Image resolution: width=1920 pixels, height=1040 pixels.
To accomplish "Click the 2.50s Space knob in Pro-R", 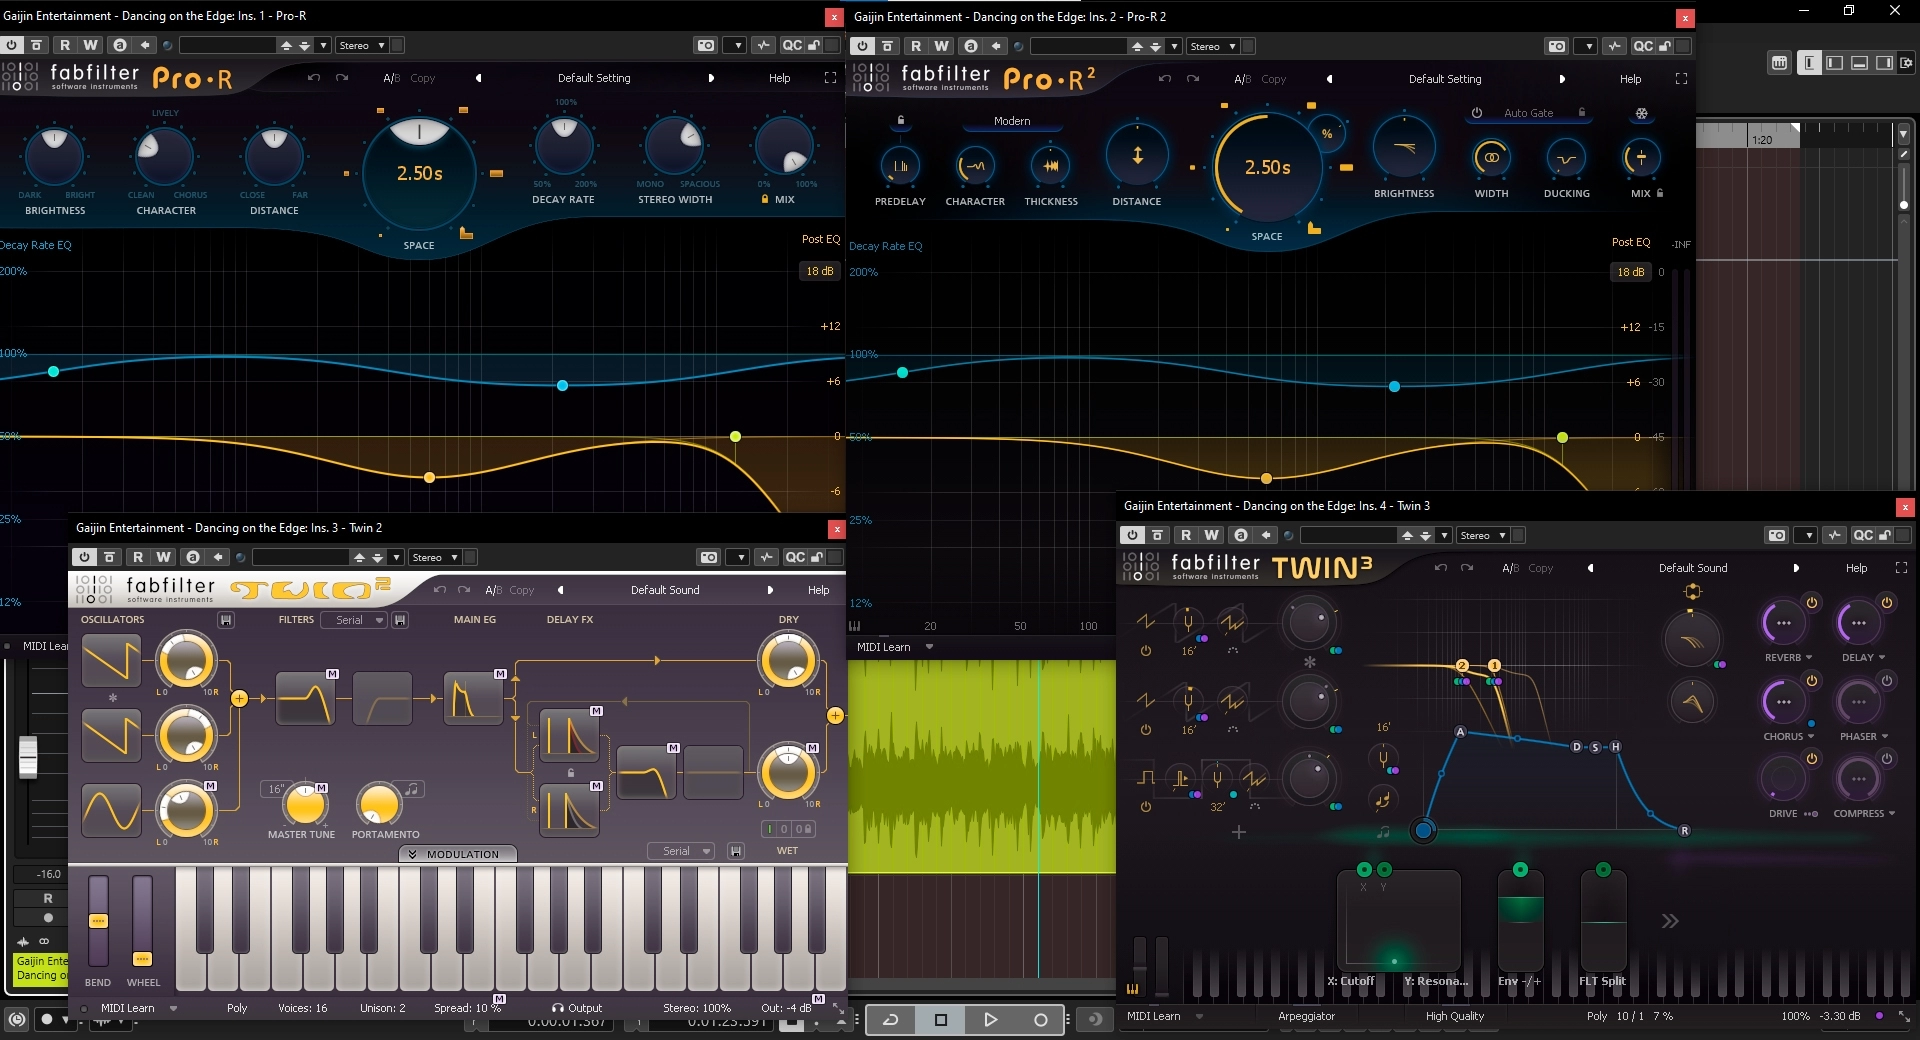I will pyautogui.click(x=419, y=173).
